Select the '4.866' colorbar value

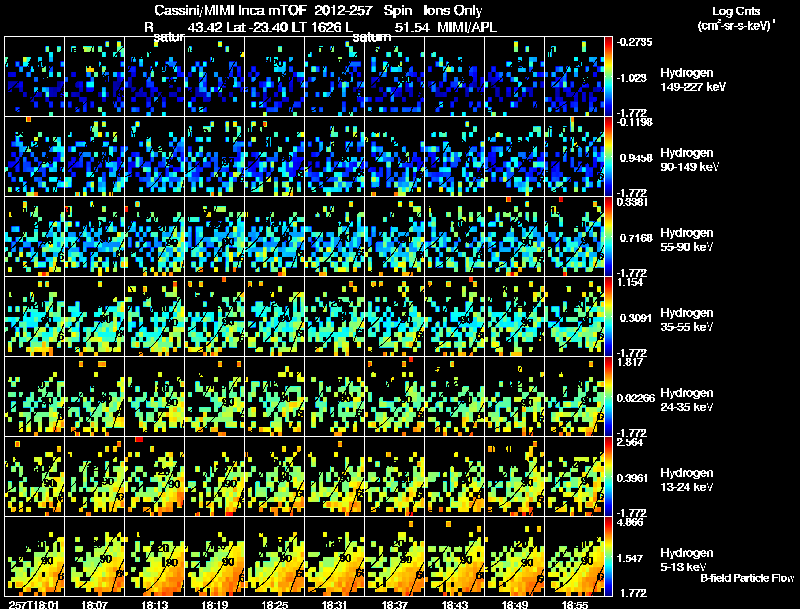[x=630, y=522]
